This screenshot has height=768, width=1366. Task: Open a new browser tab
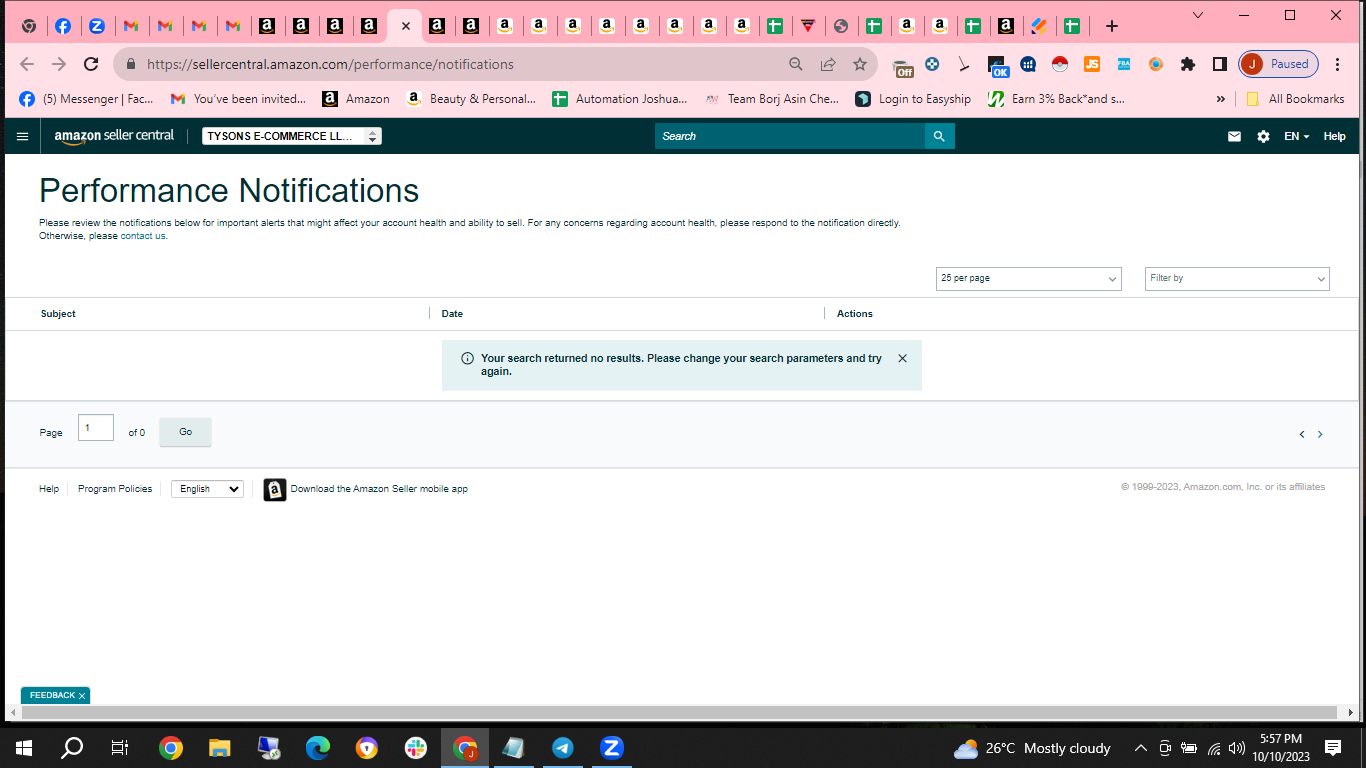pyautogui.click(x=1112, y=26)
